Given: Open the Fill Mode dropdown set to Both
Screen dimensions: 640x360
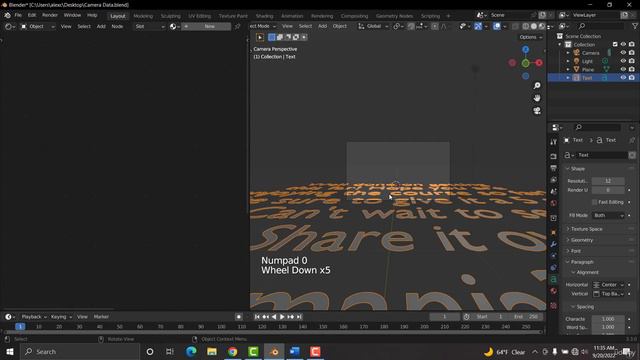Looking at the screenshot, I should (608, 215).
